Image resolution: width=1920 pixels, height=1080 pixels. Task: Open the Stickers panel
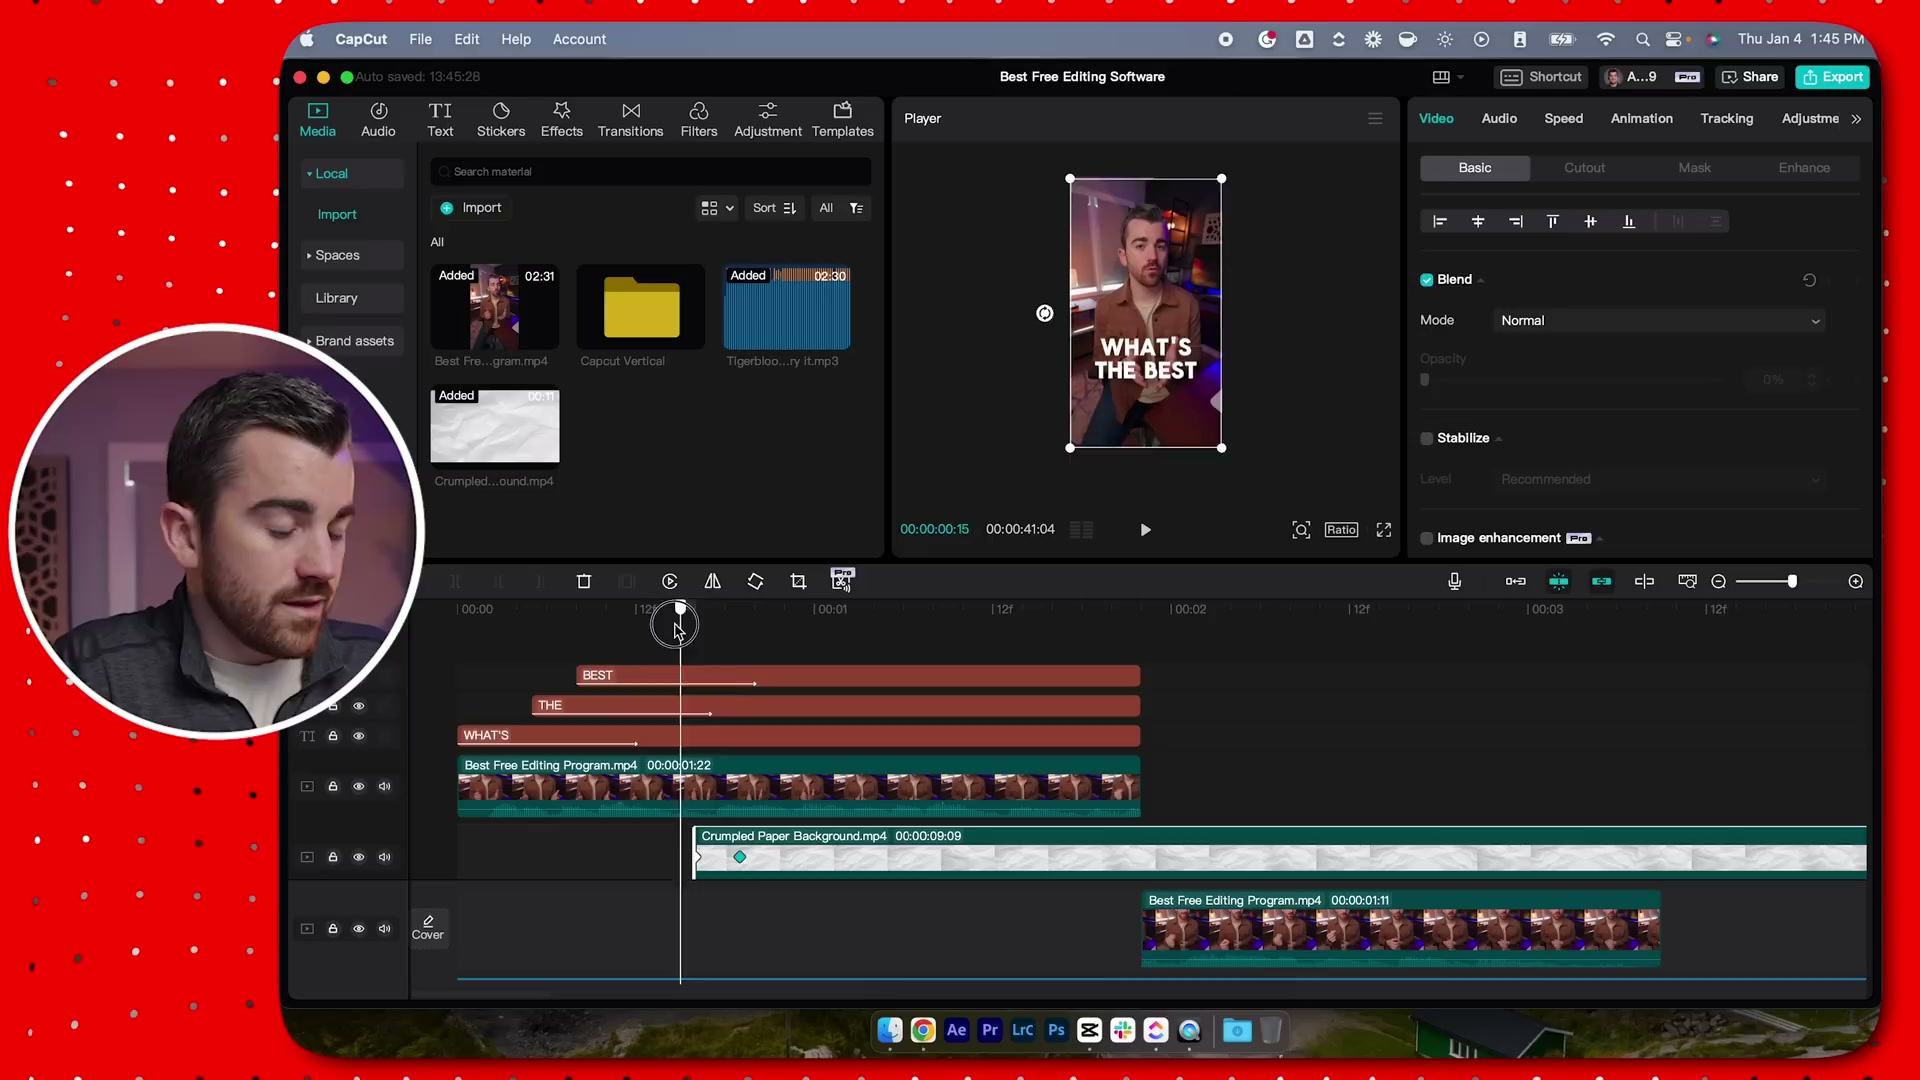tap(501, 120)
